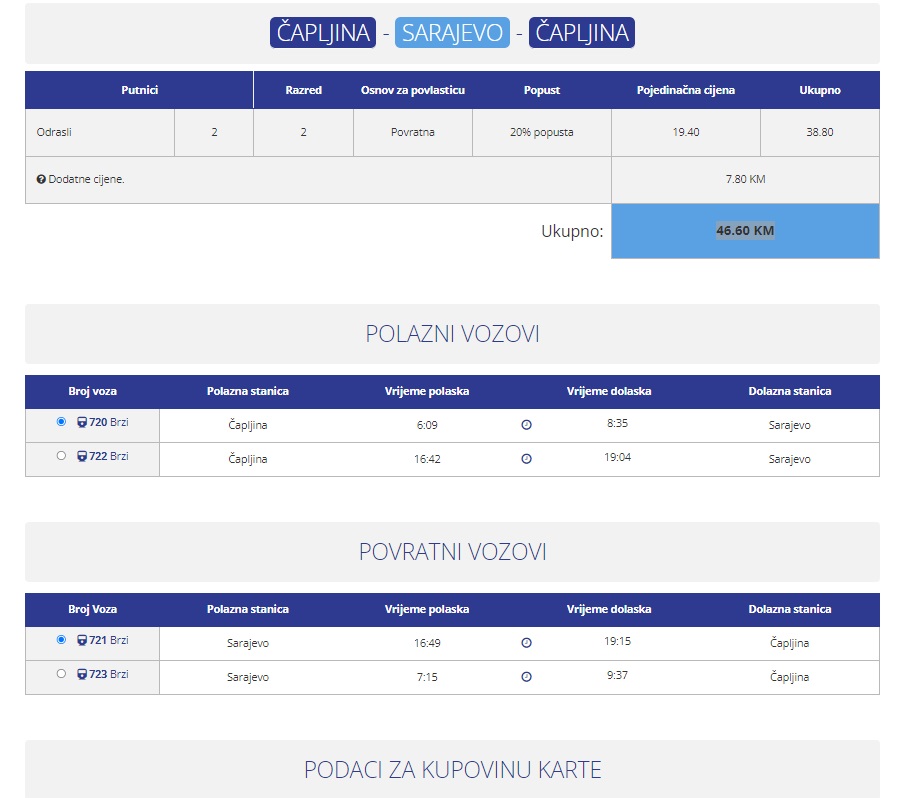The image size is (910, 798).
Task: Select the radio button for train 721
Action: pyautogui.click(x=61, y=640)
